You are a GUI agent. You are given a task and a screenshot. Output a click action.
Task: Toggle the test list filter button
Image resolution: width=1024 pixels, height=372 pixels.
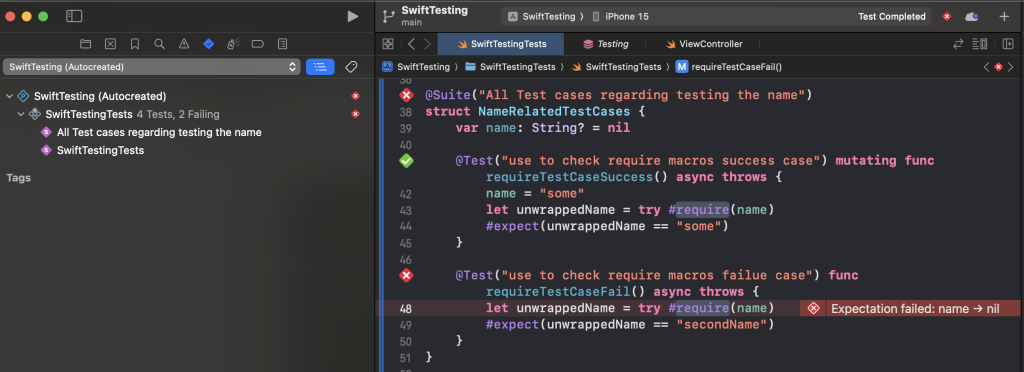pyautogui.click(x=320, y=67)
